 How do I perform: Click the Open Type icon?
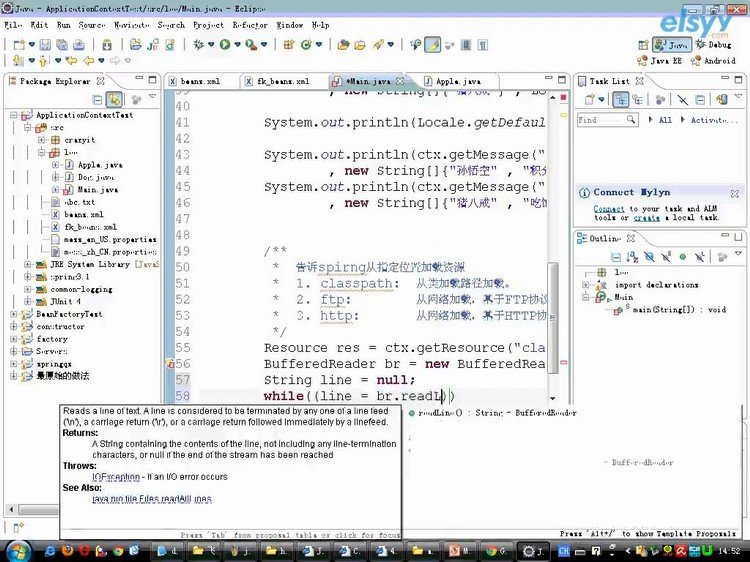point(343,45)
